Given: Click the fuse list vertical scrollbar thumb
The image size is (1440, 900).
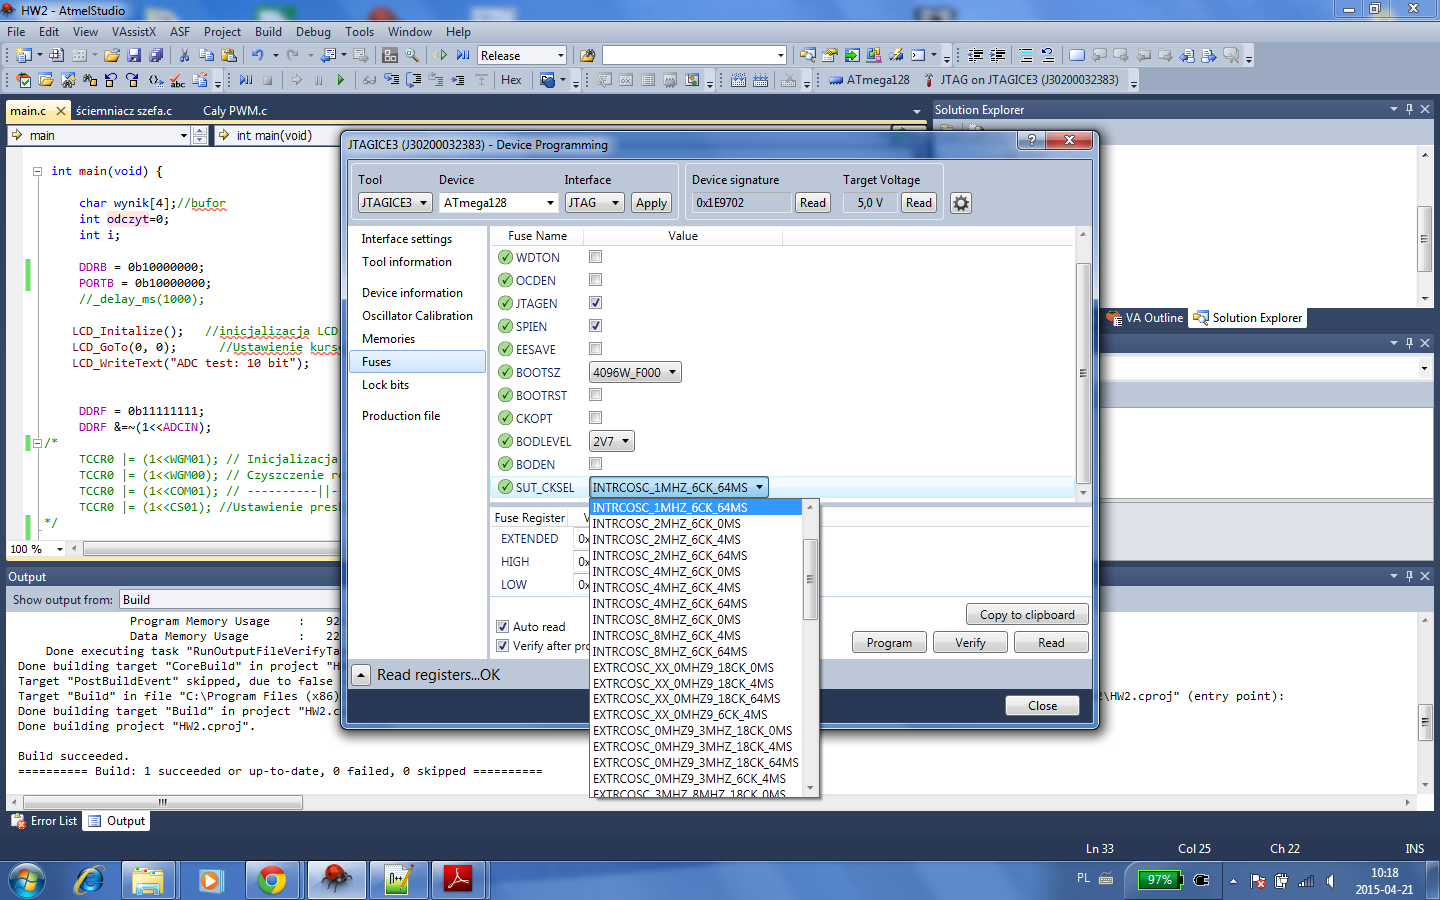Looking at the screenshot, I should (1083, 374).
